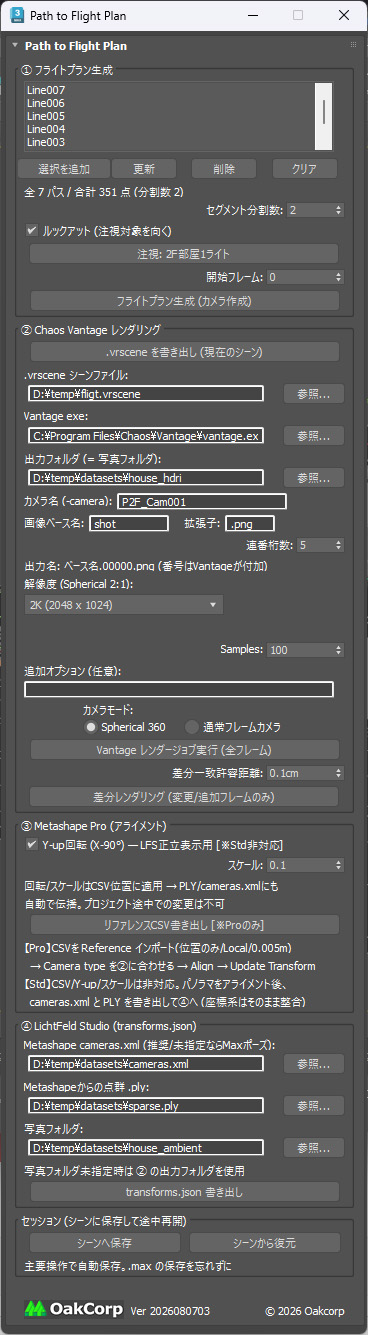Browse for the Vantage exe
The height and width of the screenshot is (1335, 368).
[x=313, y=436]
